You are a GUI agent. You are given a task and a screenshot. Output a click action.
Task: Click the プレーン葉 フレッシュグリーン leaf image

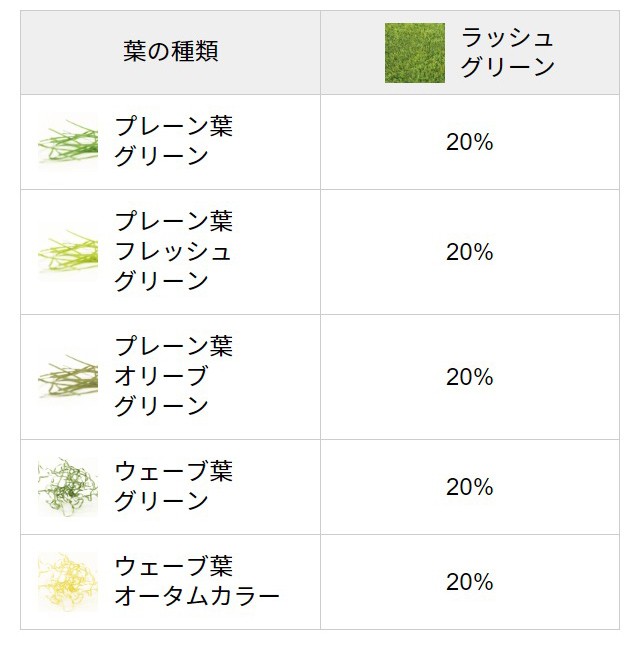click(68, 252)
